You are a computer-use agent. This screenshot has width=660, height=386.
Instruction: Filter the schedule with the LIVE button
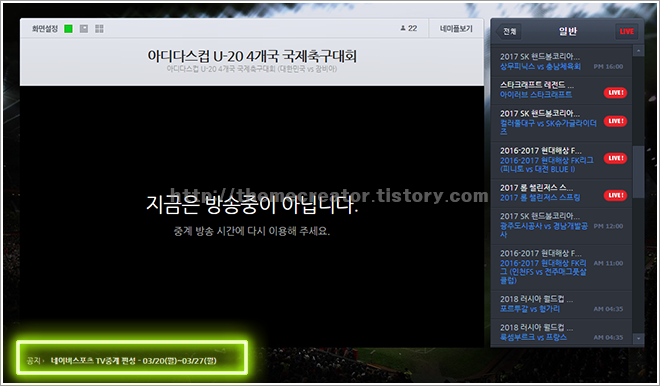coord(626,32)
